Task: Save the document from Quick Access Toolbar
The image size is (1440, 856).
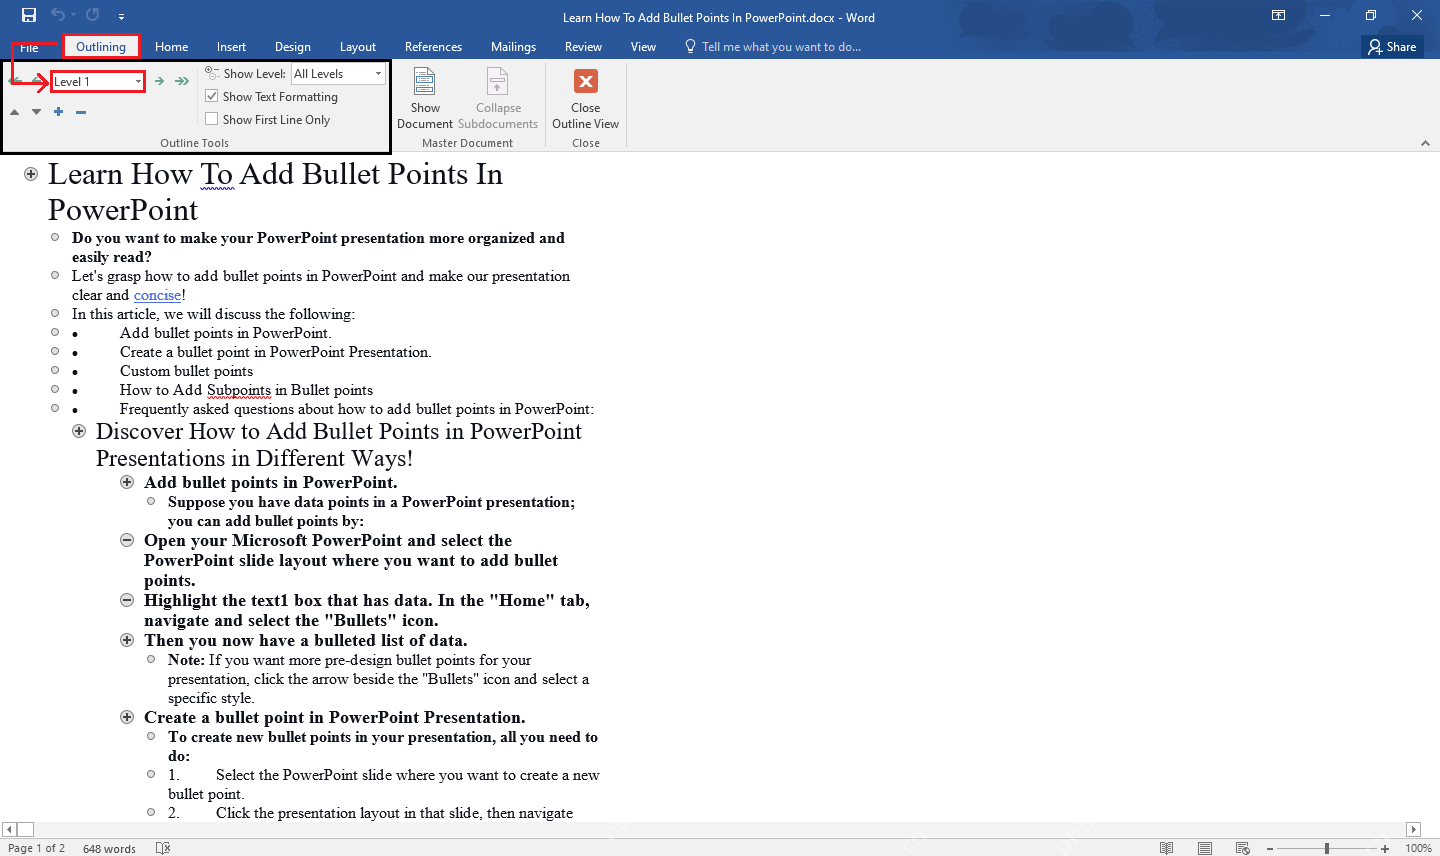Action: [x=29, y=16]
